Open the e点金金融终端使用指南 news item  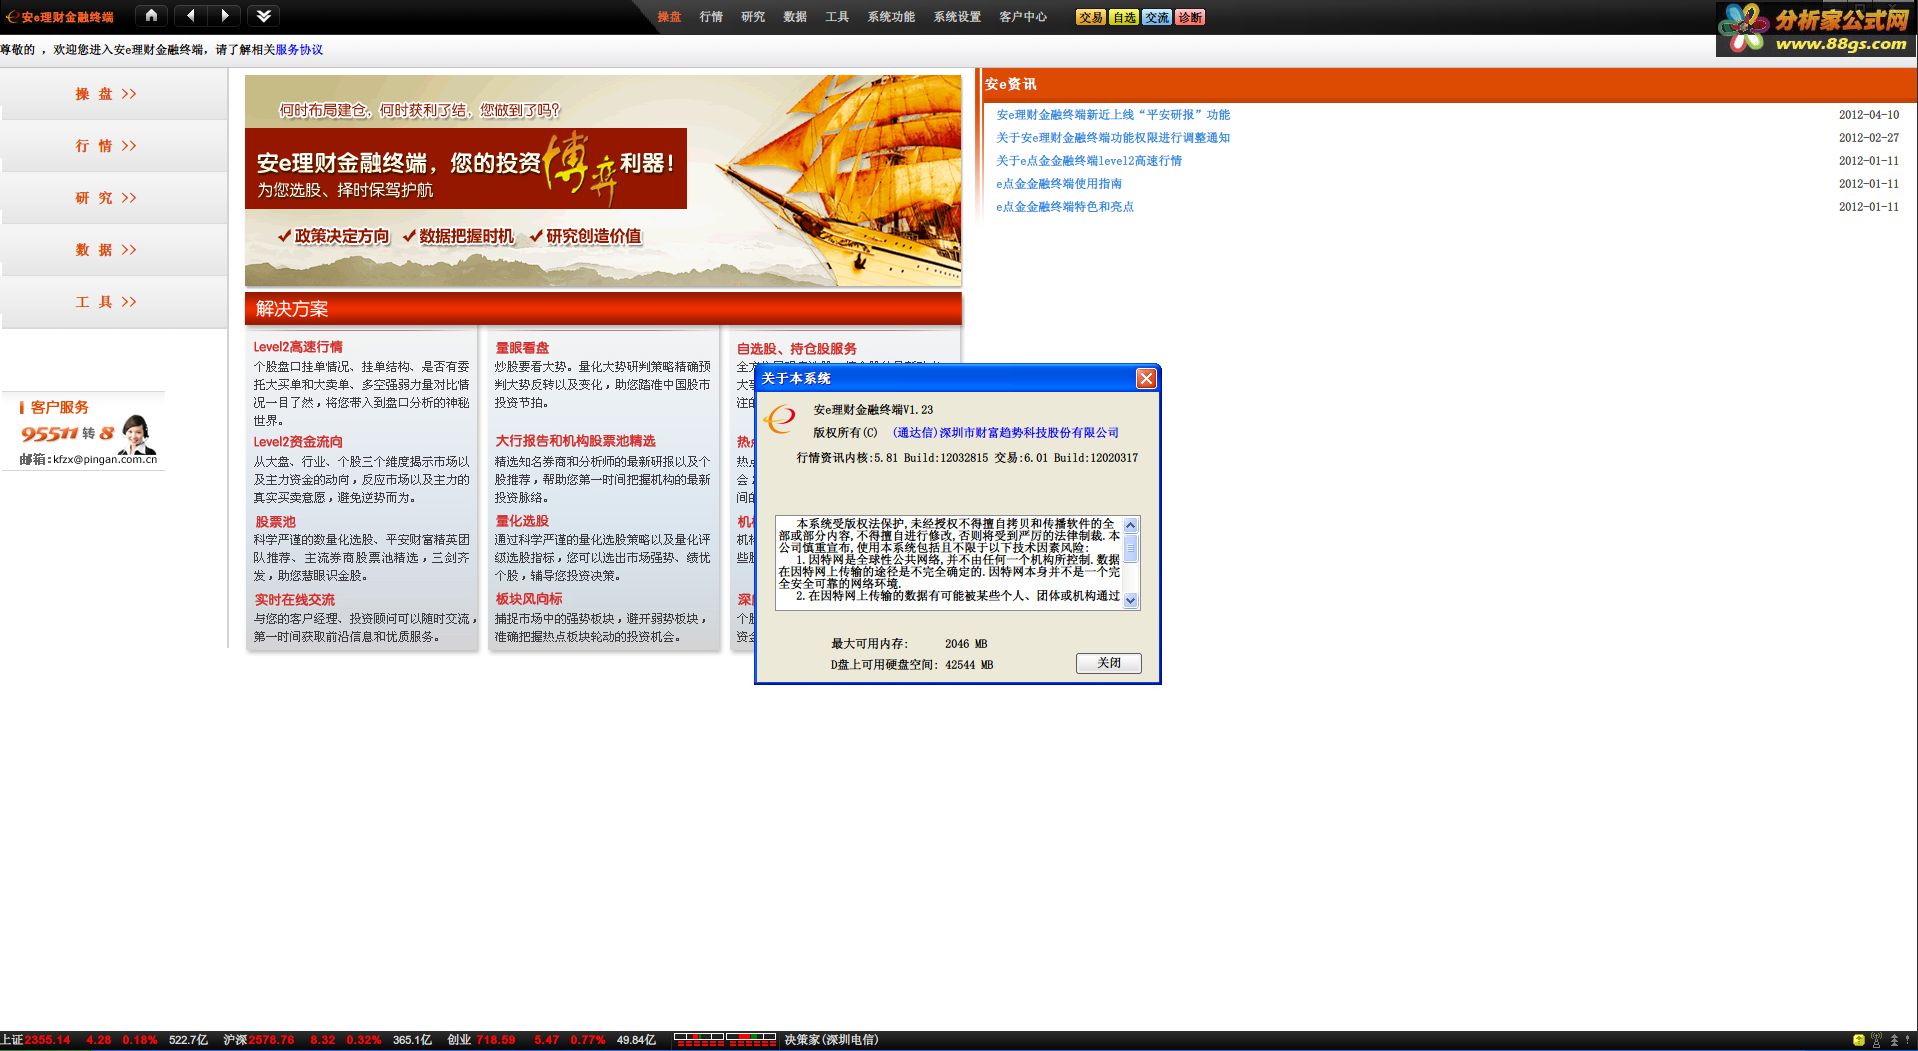click(x=1059, y=184)
